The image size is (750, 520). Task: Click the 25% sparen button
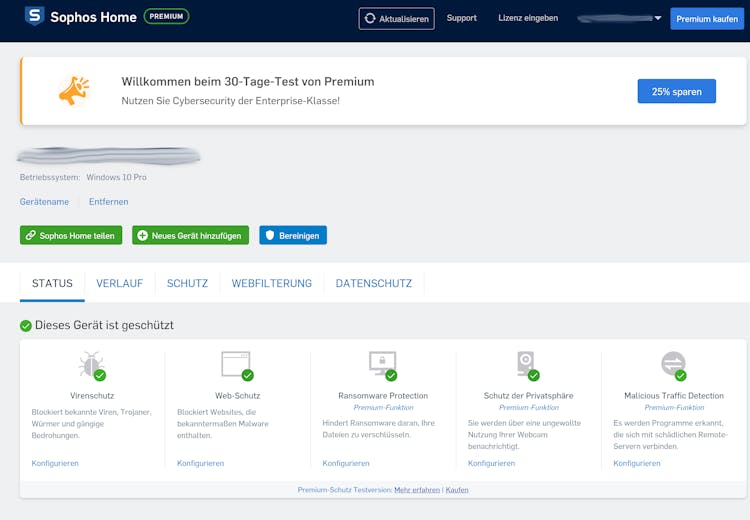pos(677,92)
